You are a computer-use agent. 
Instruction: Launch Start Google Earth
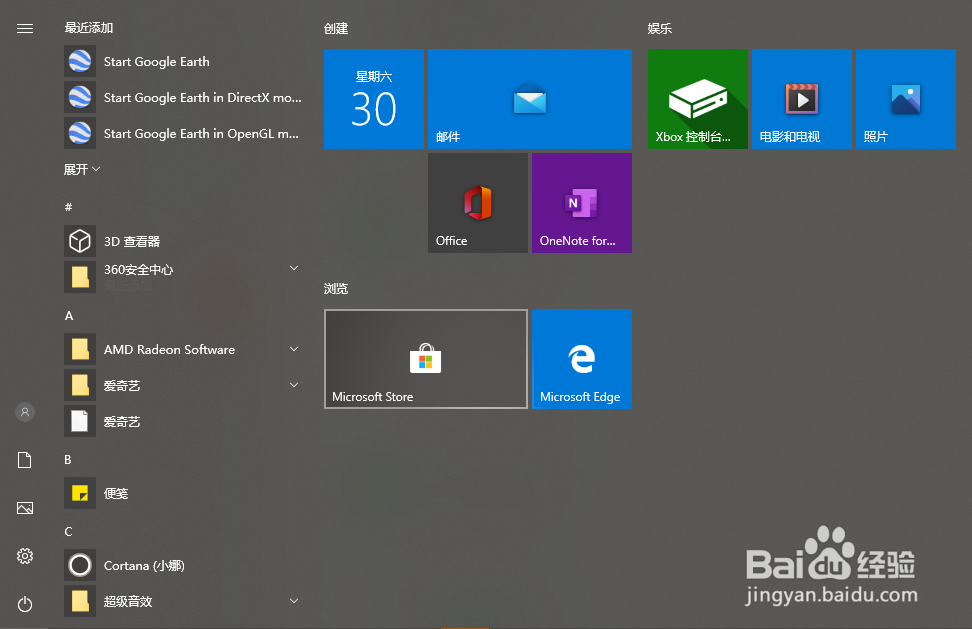point(184,61)
